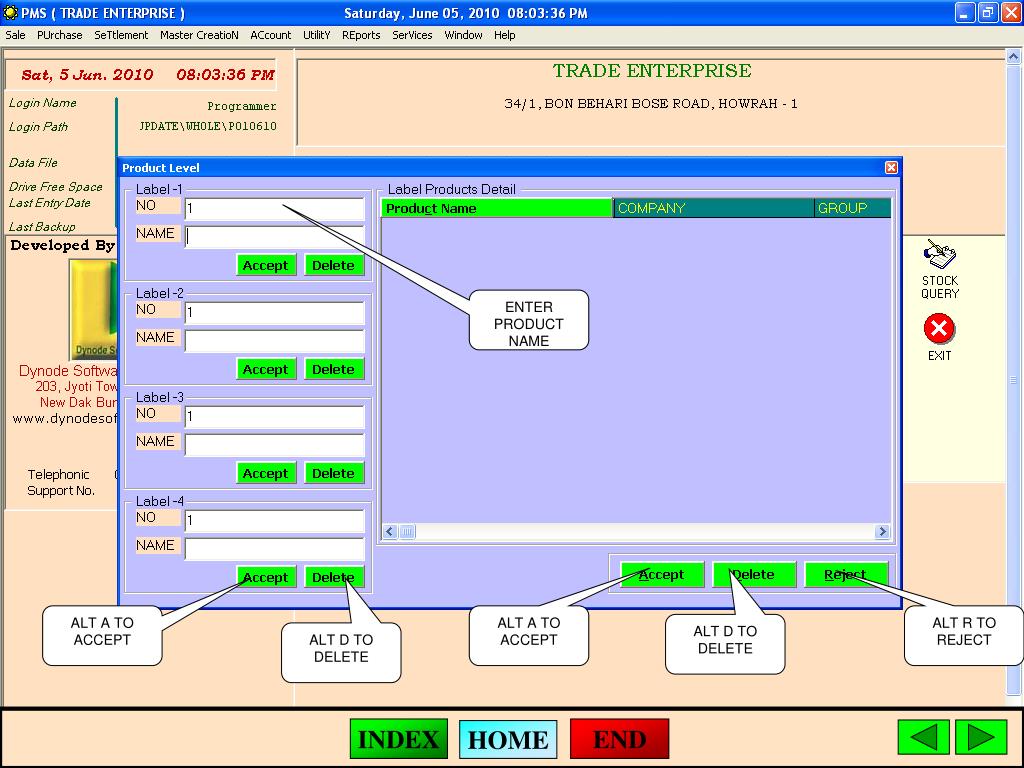Click main window scrollbar up arrow
The width and height of the screenshot is (1024, 768).
click(1014, 57)
